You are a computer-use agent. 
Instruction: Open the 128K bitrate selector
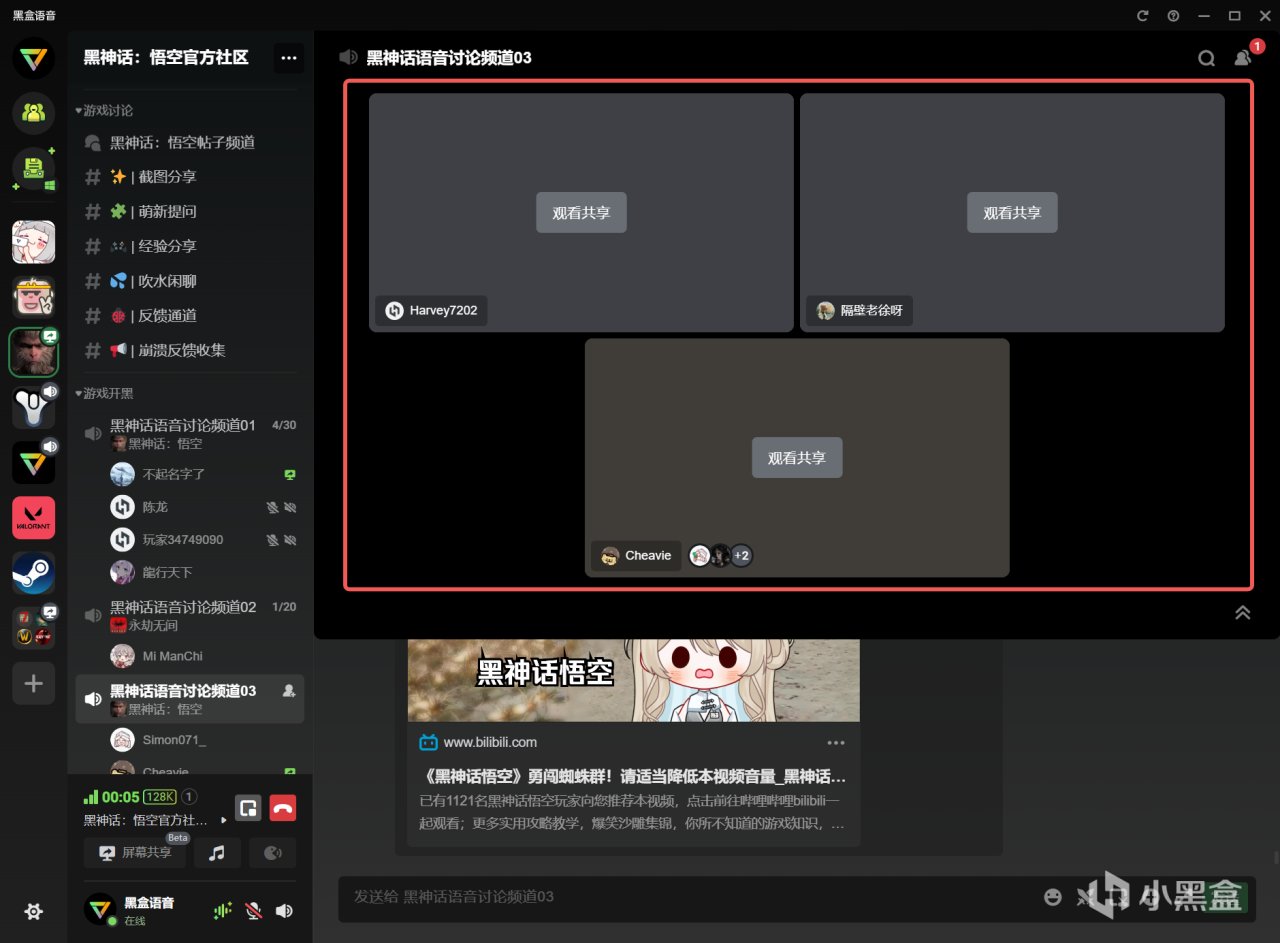(x=160, y=797)
